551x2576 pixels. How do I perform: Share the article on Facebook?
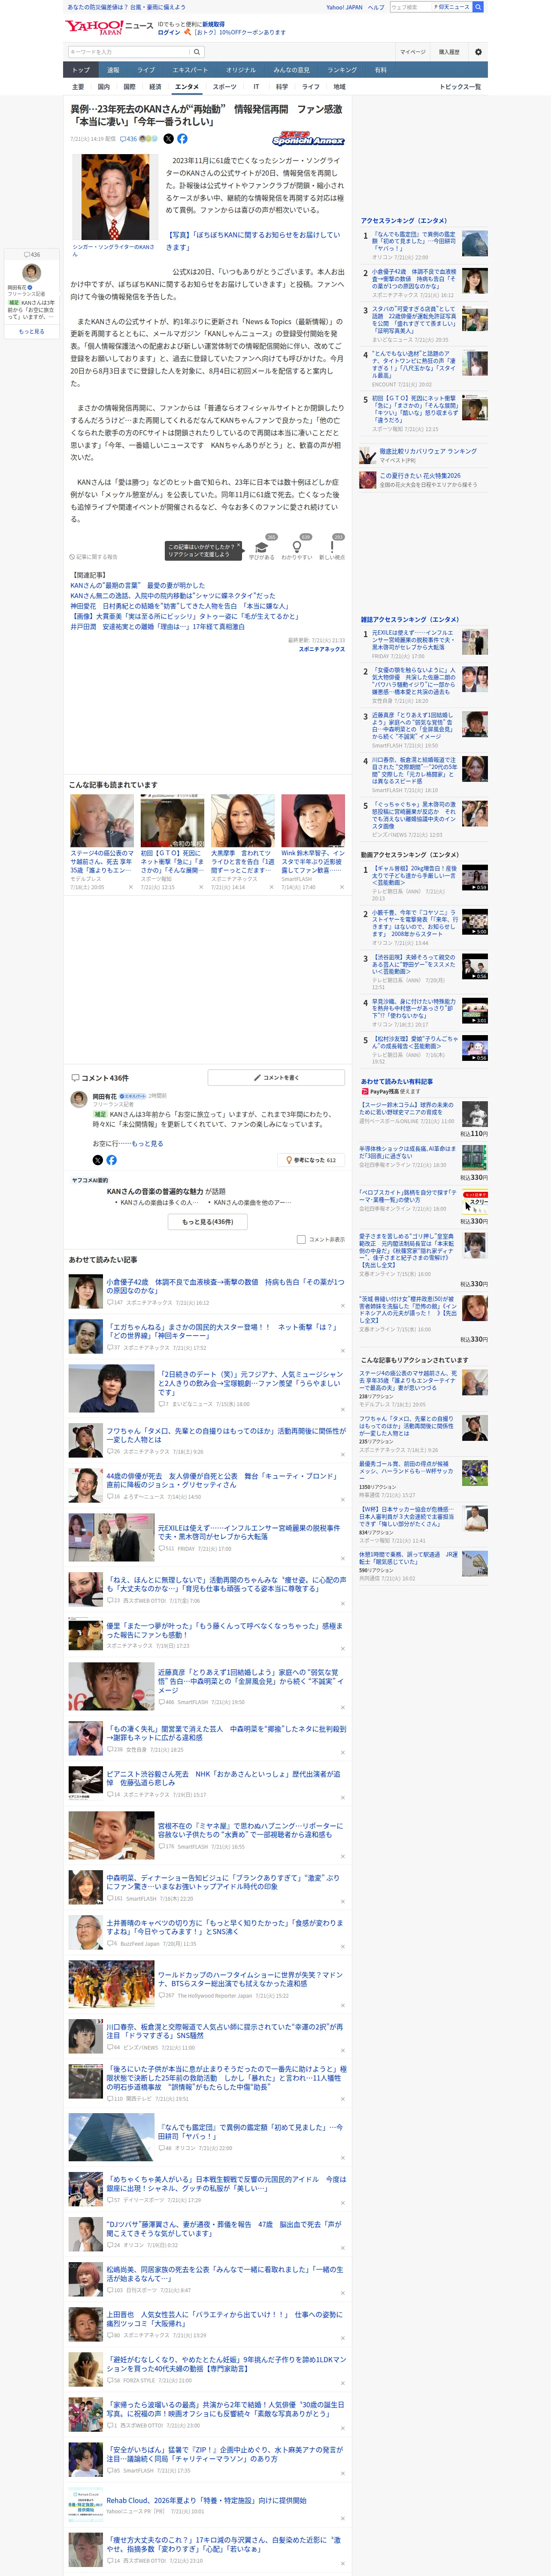point(182,139)
